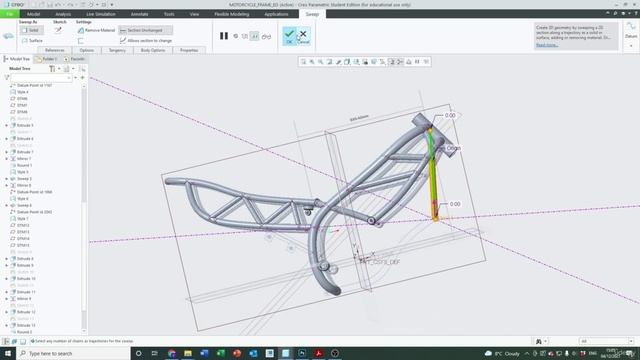Switch to the Flexible Modeling ribbon tab
Screen dimensions: 640x360
pyautogui.click(x=231, y=14)
